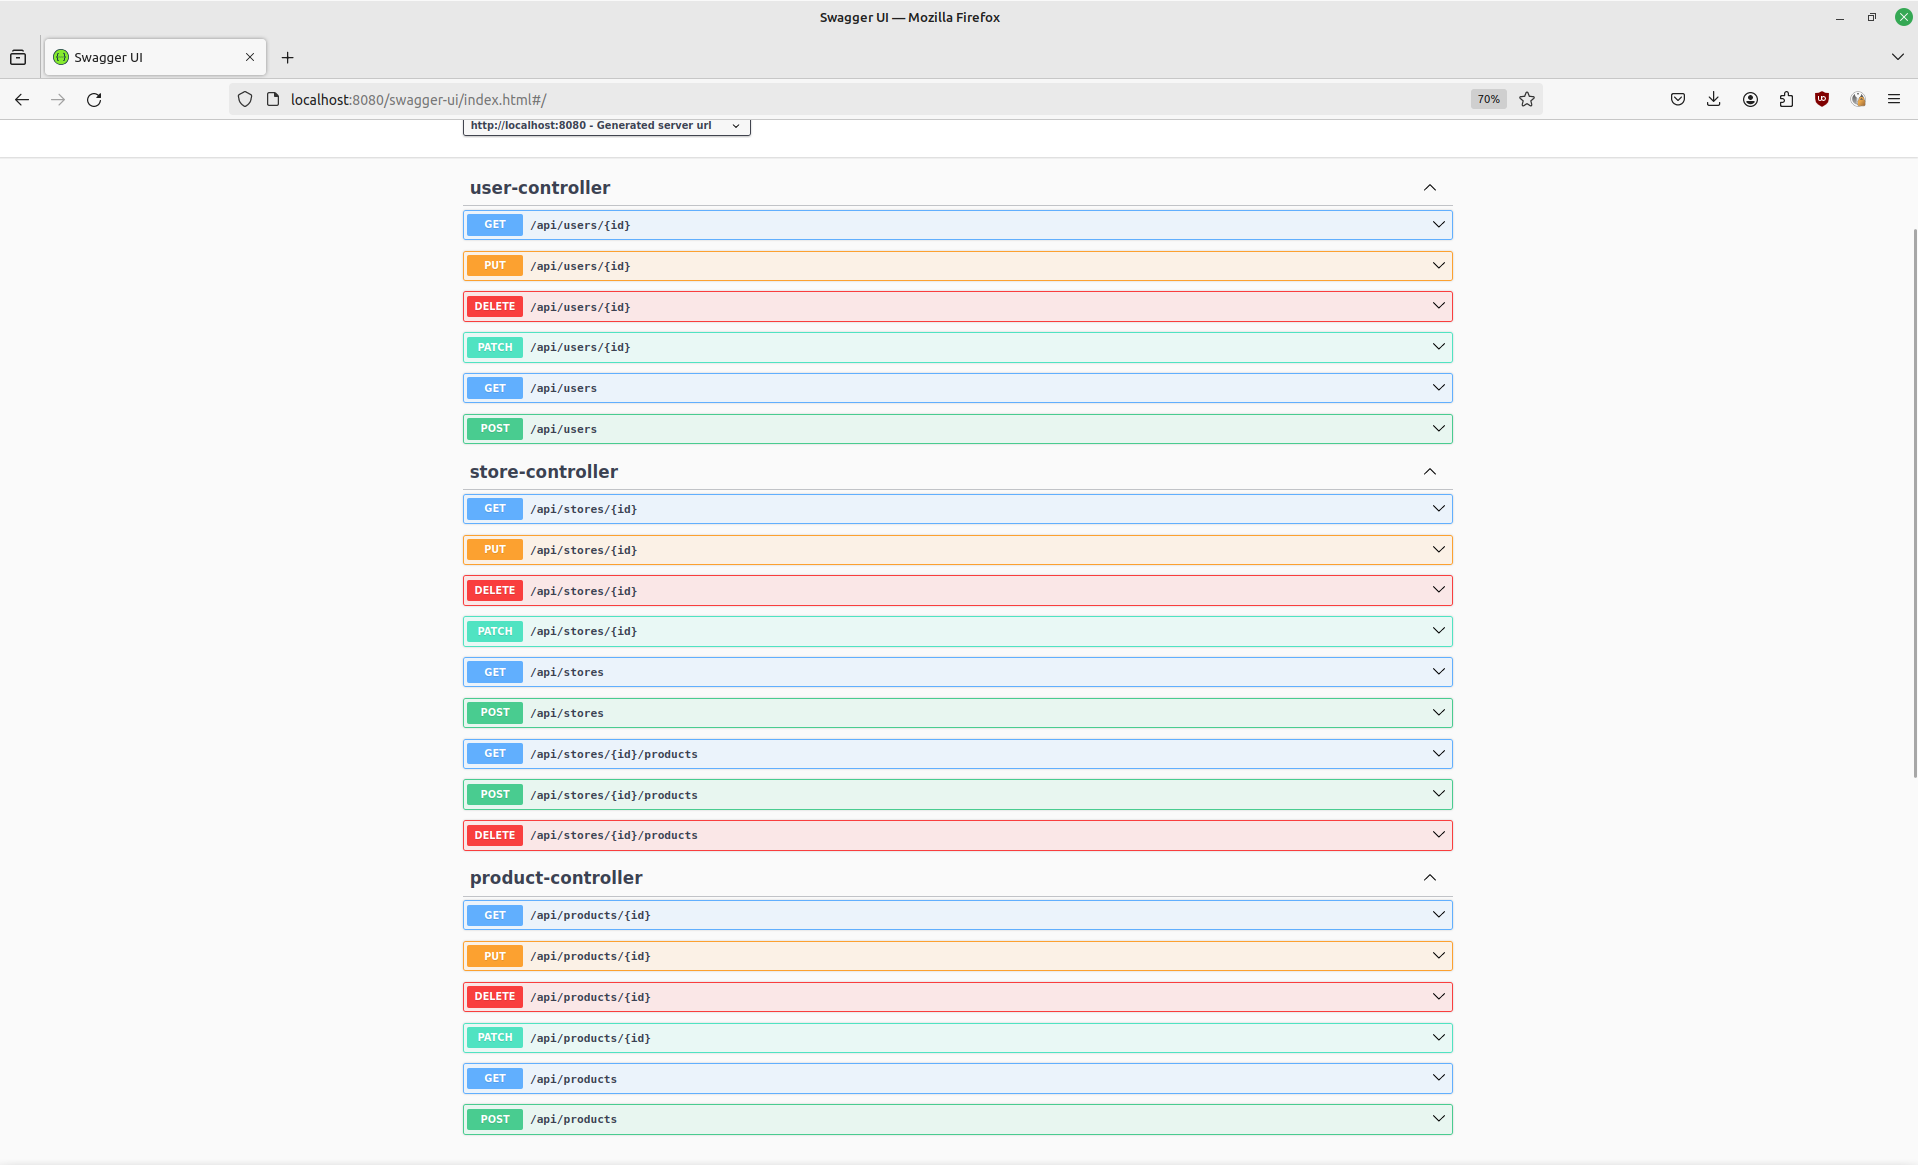1918x1165 pixels.
Task: Expand POST /api/users operation
Action: point(958,429)
